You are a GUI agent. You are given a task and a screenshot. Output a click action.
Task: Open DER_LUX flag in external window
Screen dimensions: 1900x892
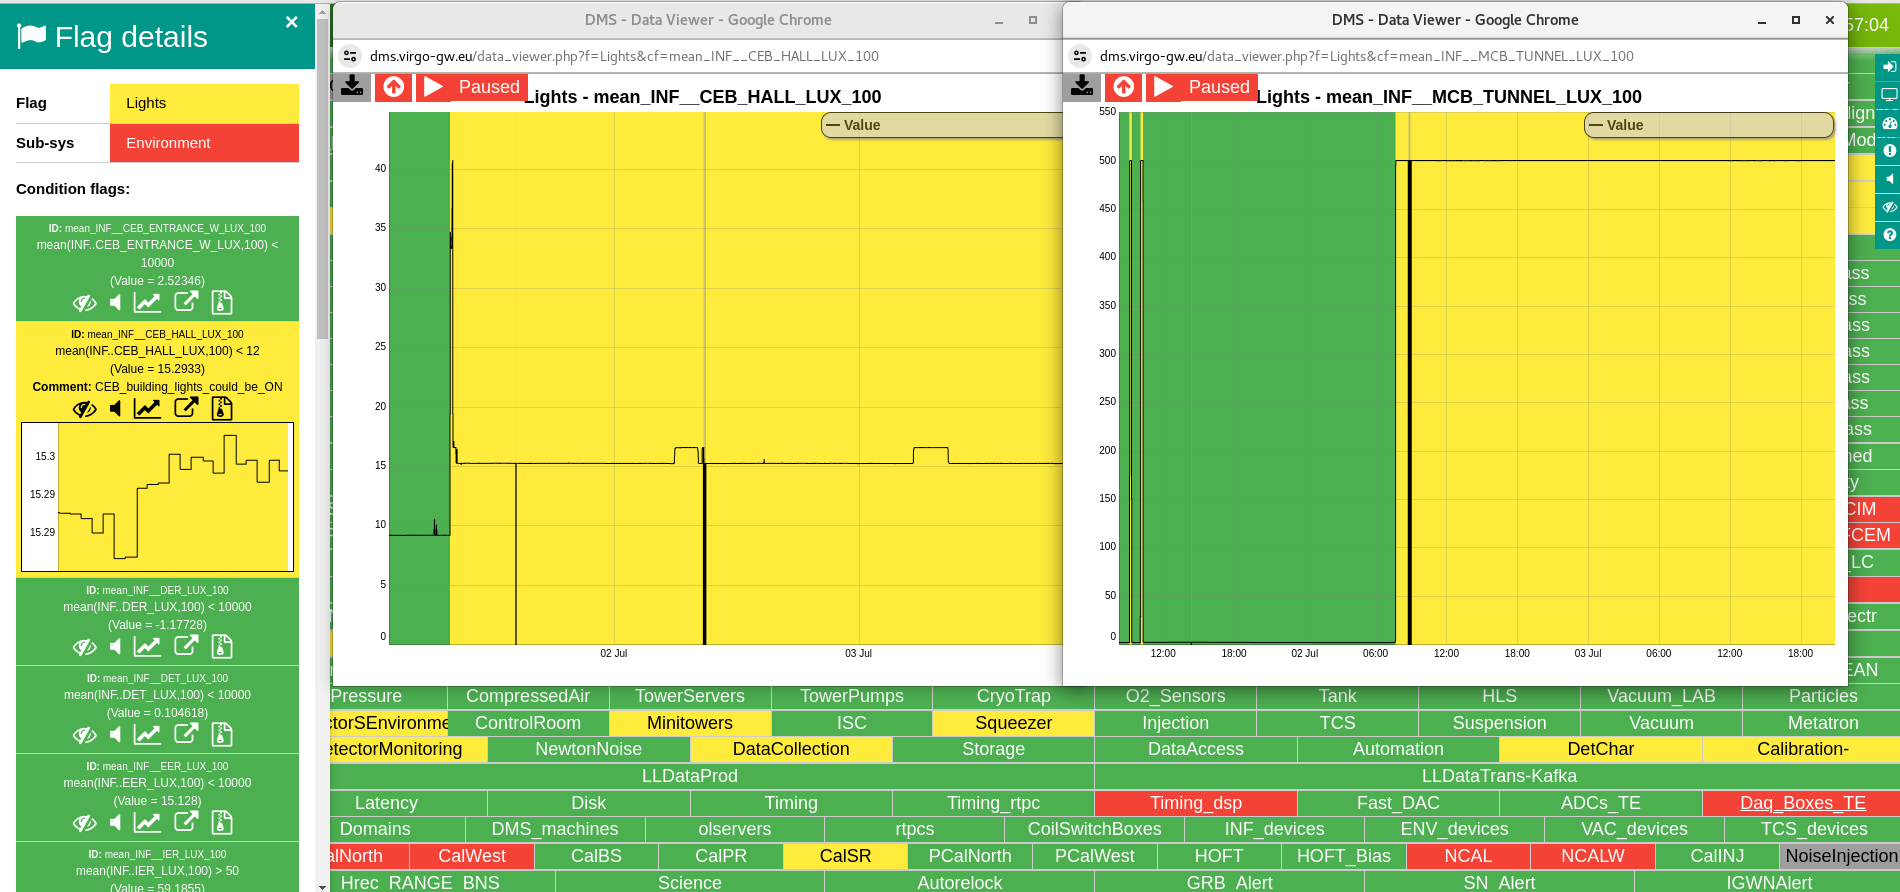[x=186, y=645]
